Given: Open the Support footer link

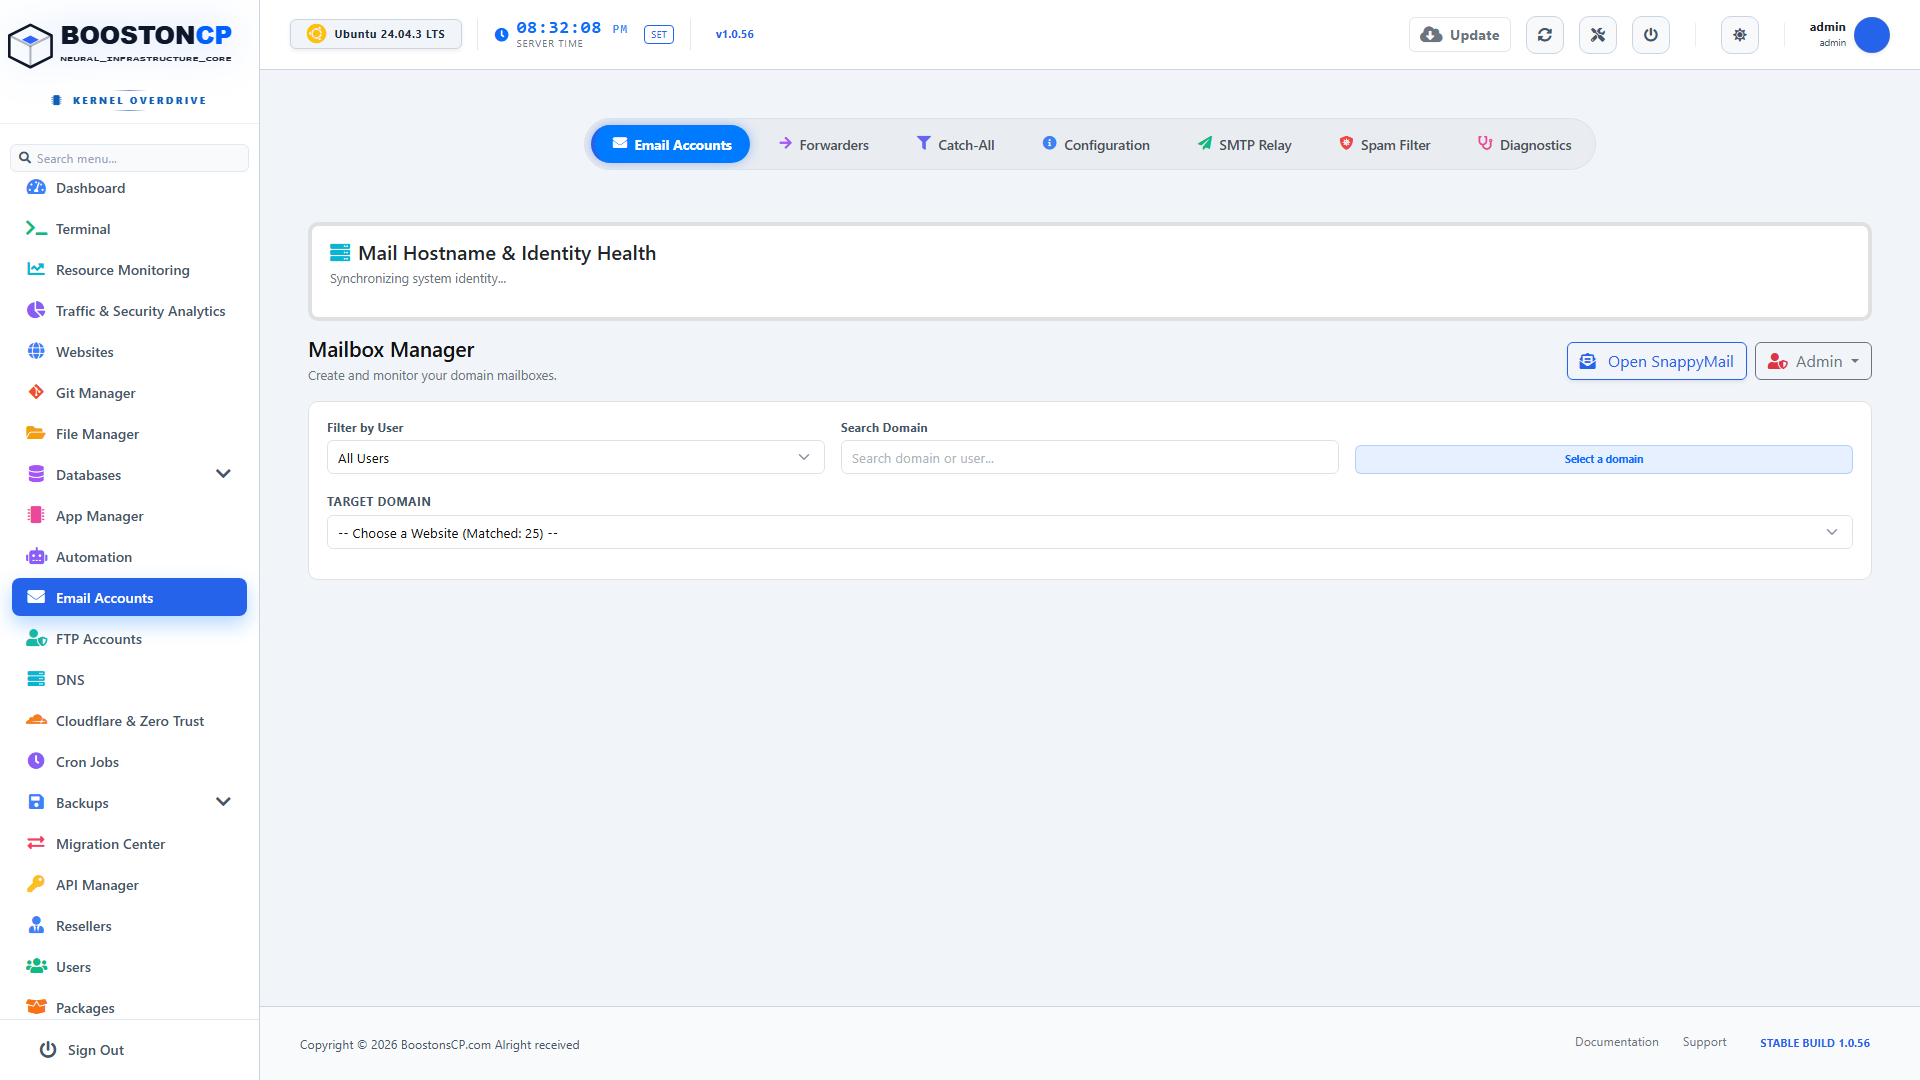Looking at the screenshot, I should tap(1704, 1042).
